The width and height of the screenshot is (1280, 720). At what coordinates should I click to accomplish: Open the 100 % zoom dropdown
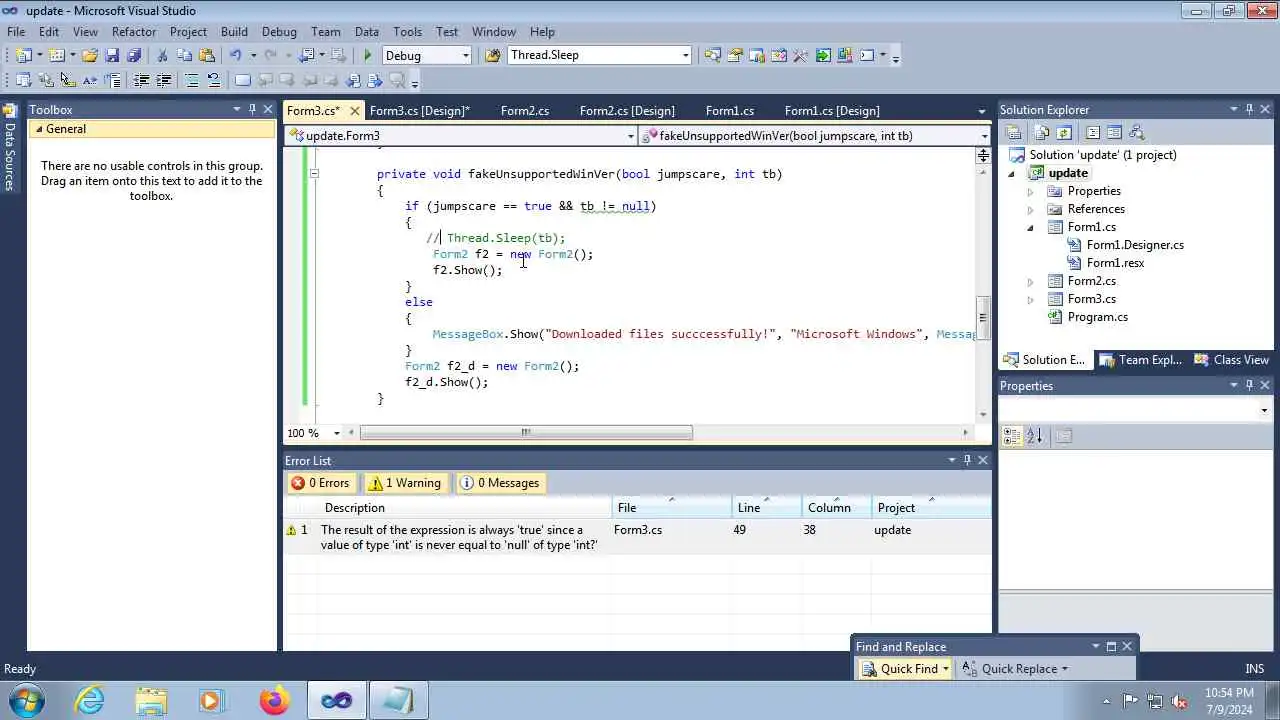point(336,433)
